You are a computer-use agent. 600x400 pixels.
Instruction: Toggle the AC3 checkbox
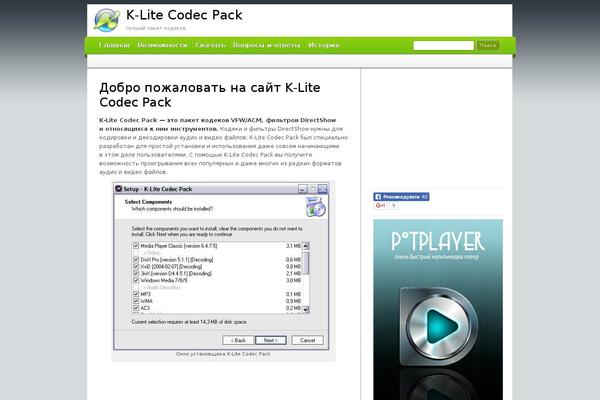tap(136, 308)
